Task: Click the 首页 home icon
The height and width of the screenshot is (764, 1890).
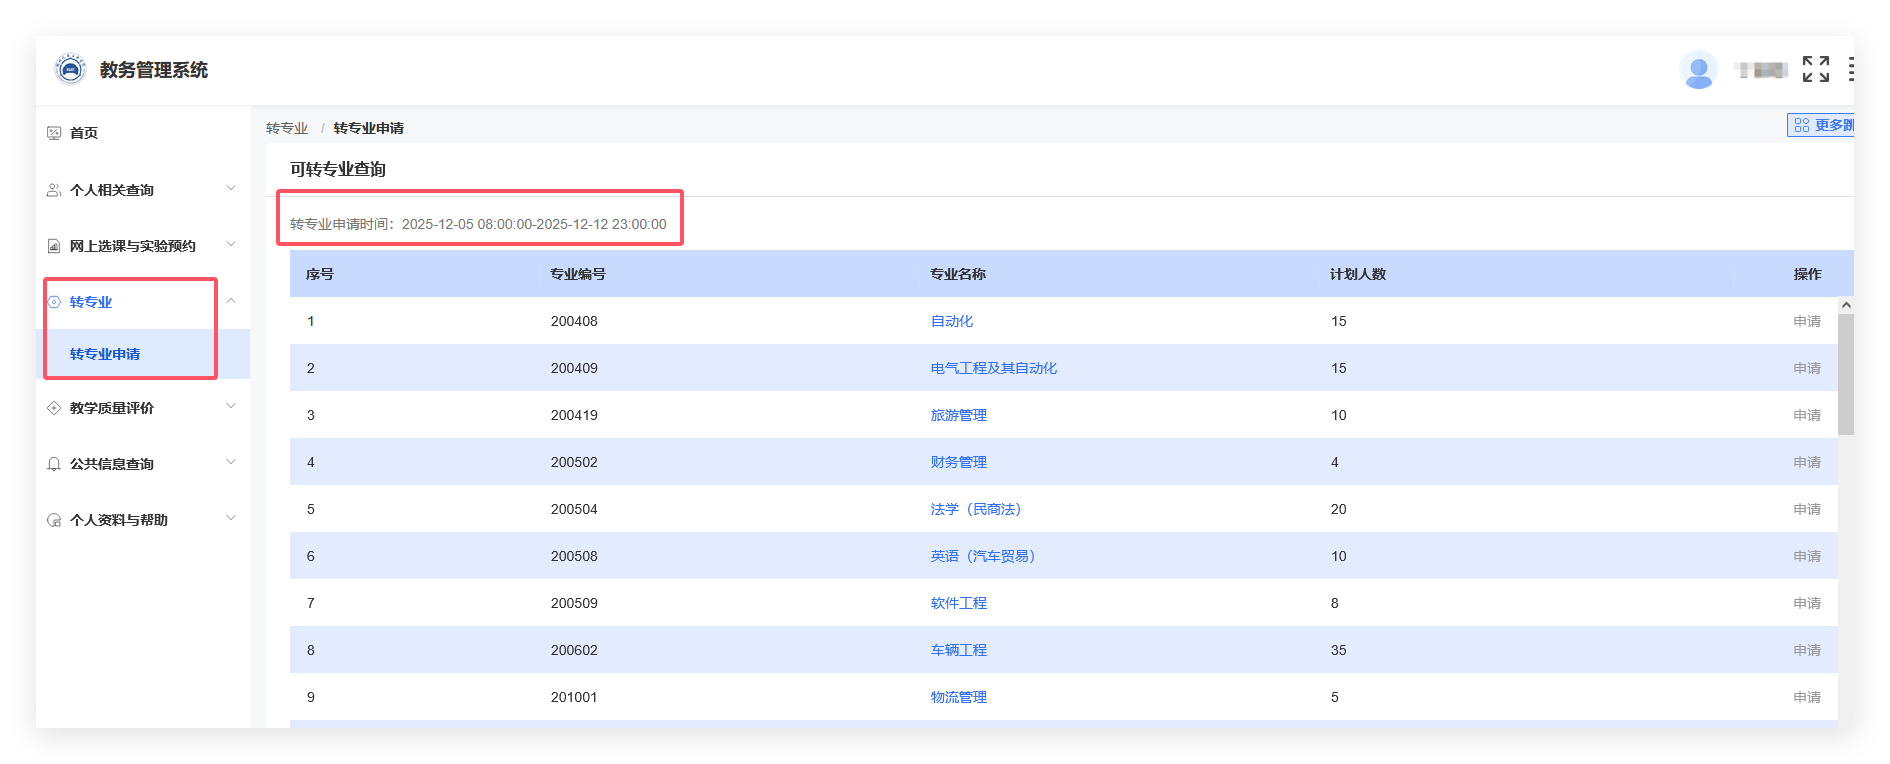Action: 54,133
